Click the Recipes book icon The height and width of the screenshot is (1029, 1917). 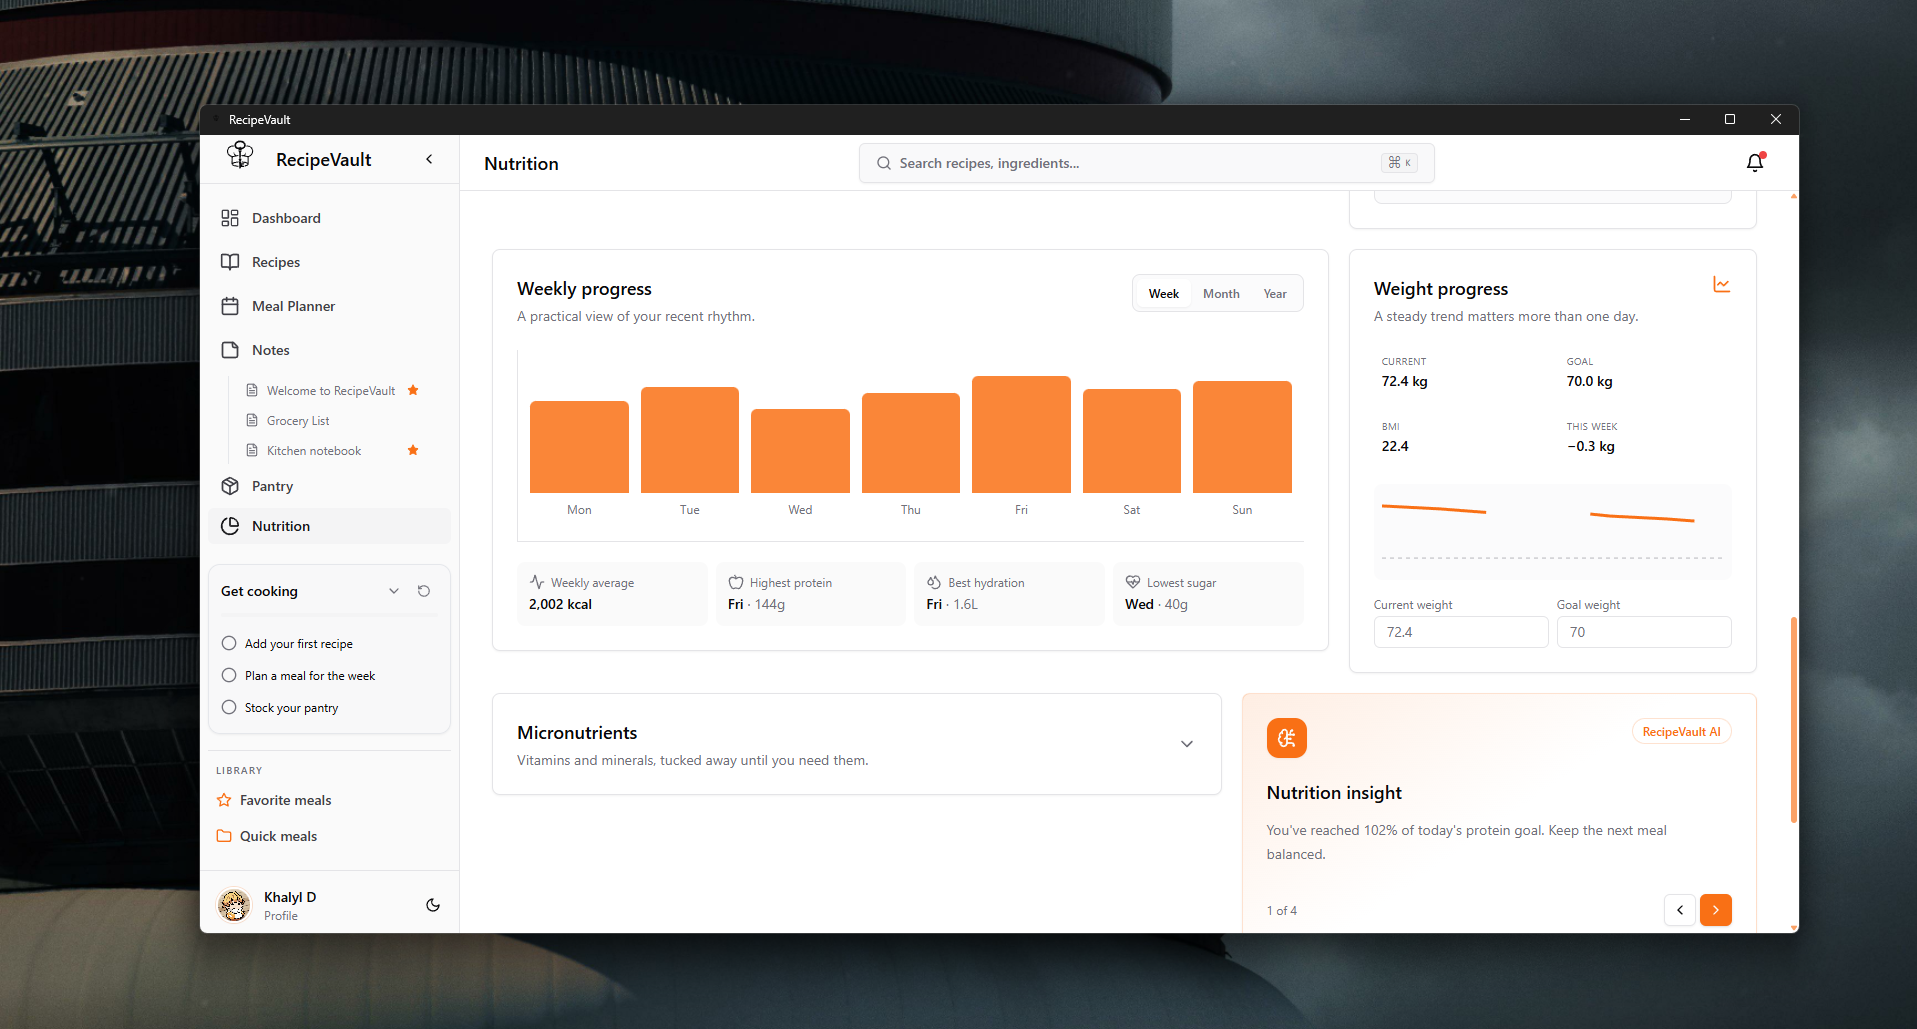coord(230,262)
